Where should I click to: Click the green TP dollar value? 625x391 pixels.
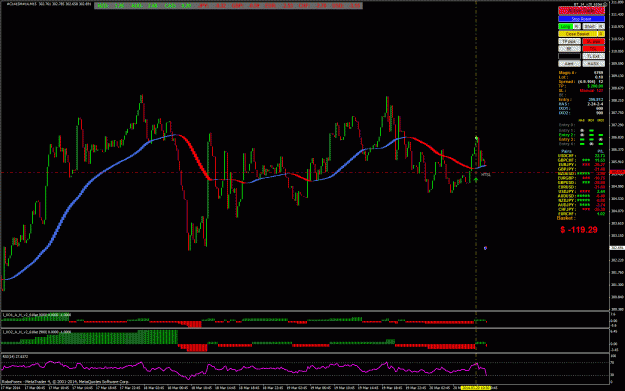click(x=595, y=86)
